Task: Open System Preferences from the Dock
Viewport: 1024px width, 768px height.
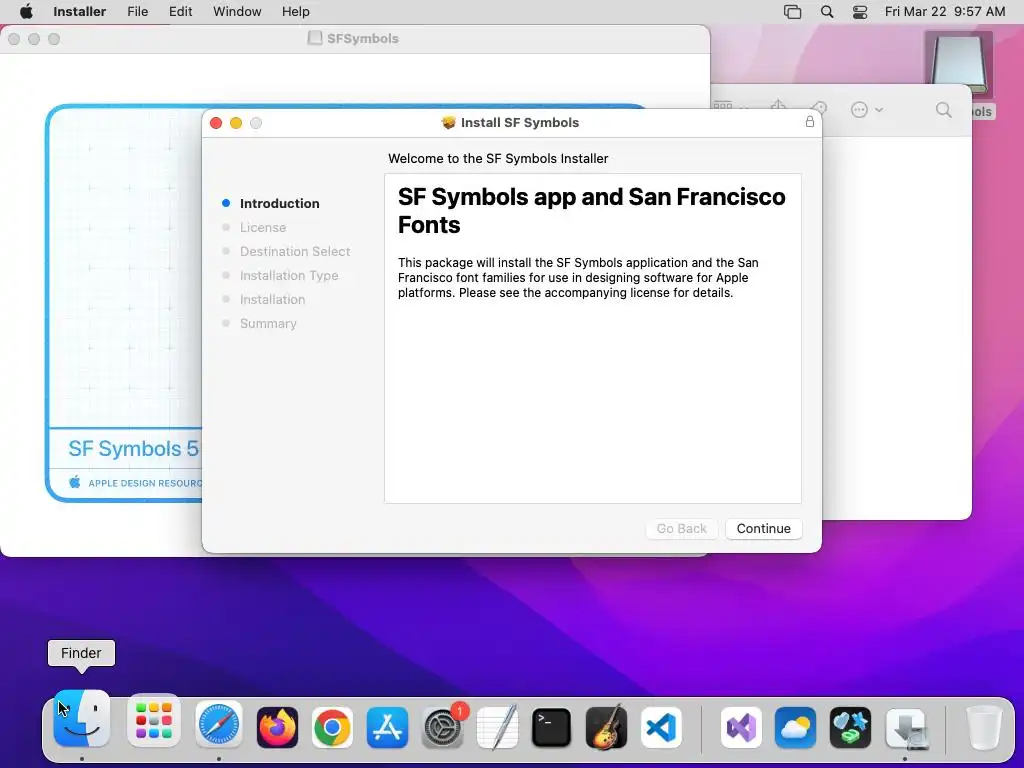Action: click(x=443, y=727)
